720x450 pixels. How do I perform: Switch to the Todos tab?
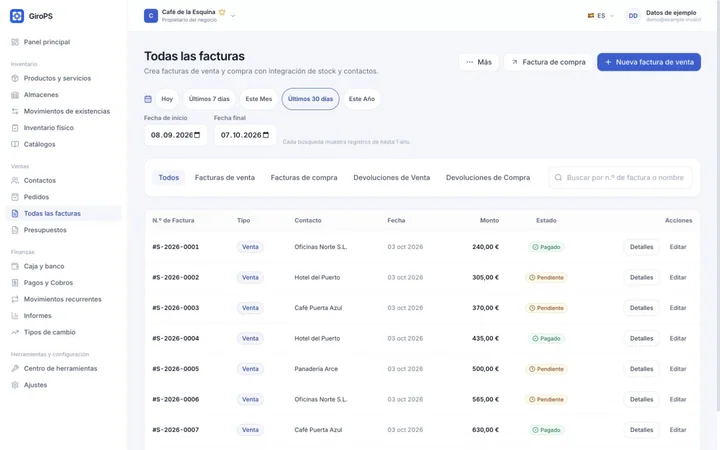pos(169,178)
